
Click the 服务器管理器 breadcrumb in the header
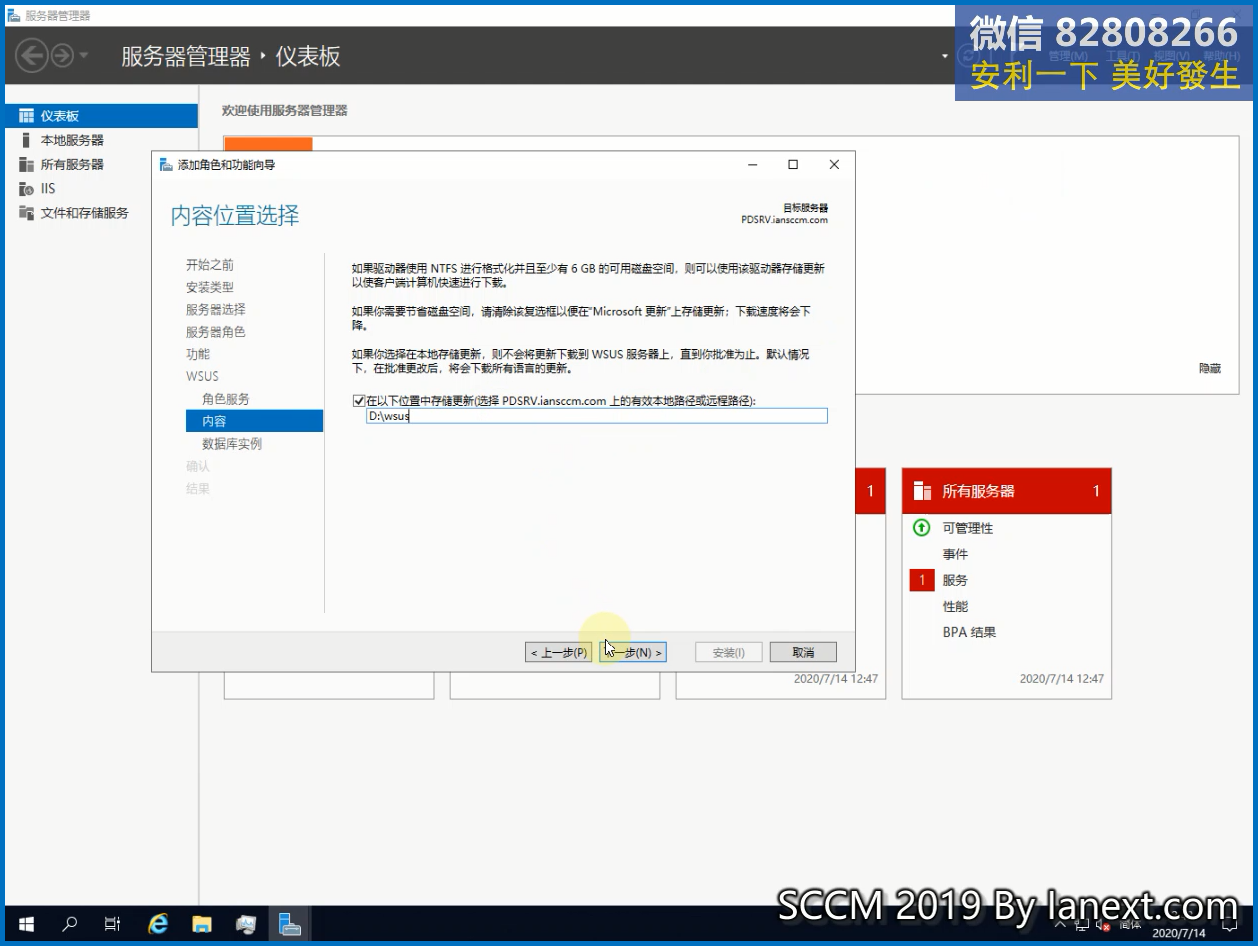[186, 56]
